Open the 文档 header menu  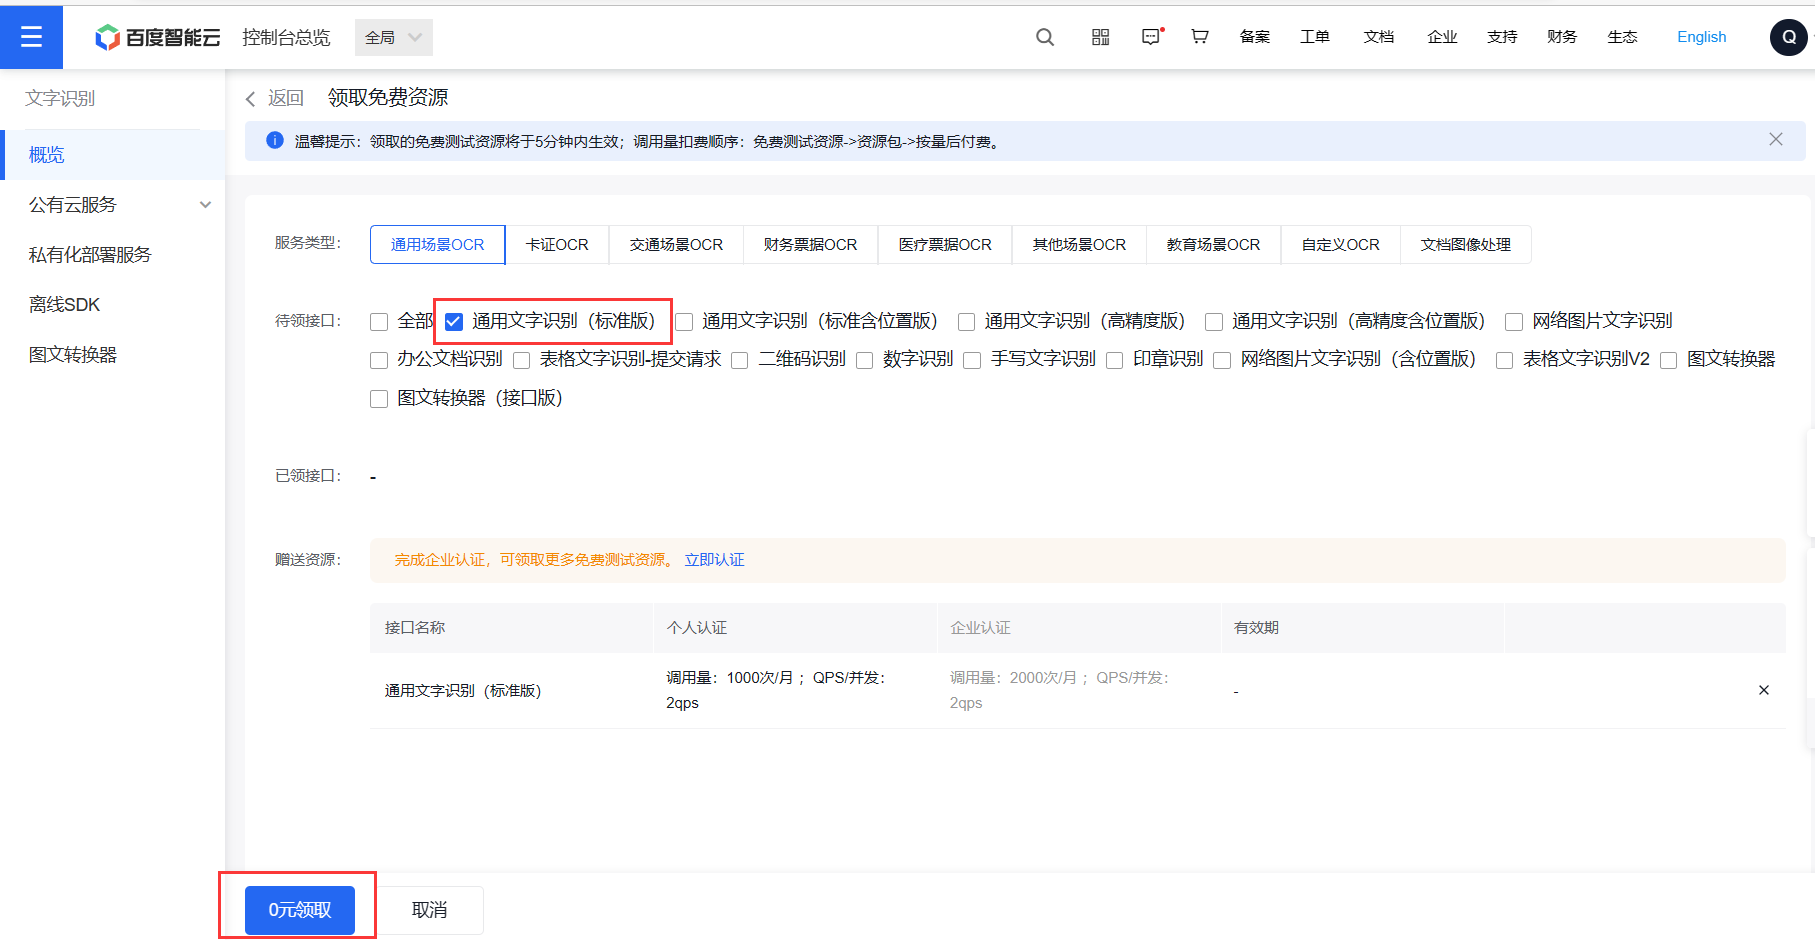click(x=1378, y=37)
